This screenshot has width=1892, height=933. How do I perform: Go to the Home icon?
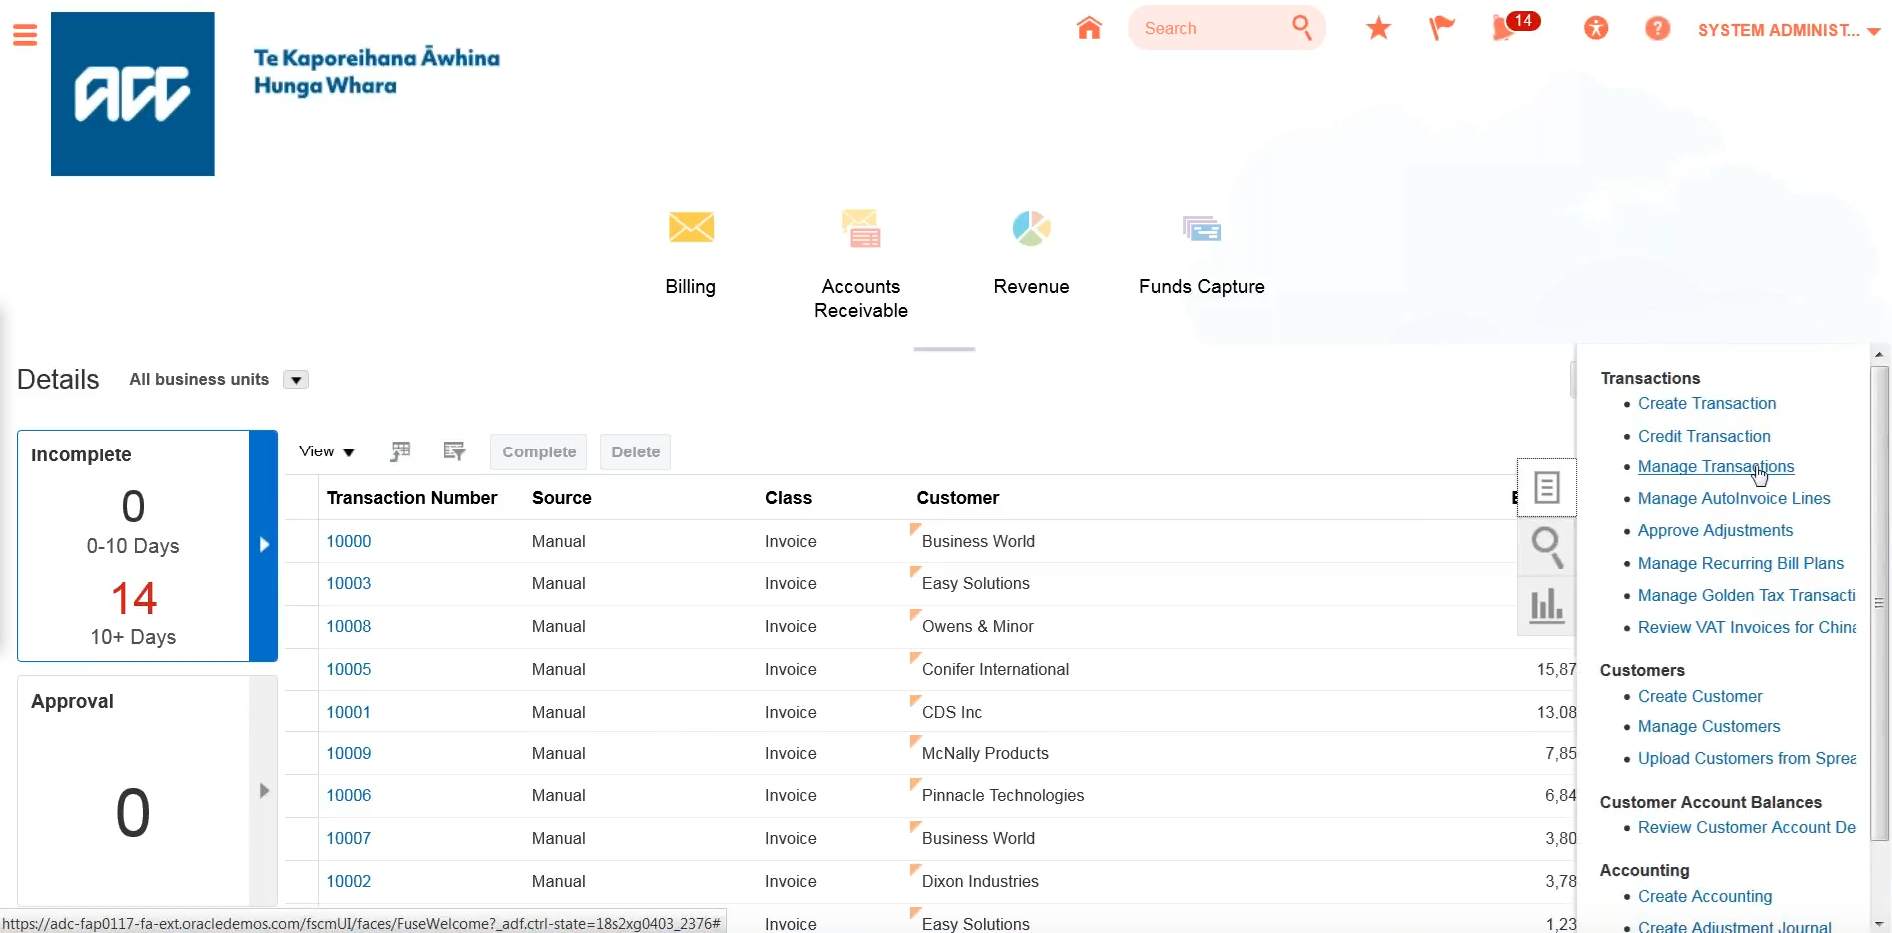click(1089, 28)
